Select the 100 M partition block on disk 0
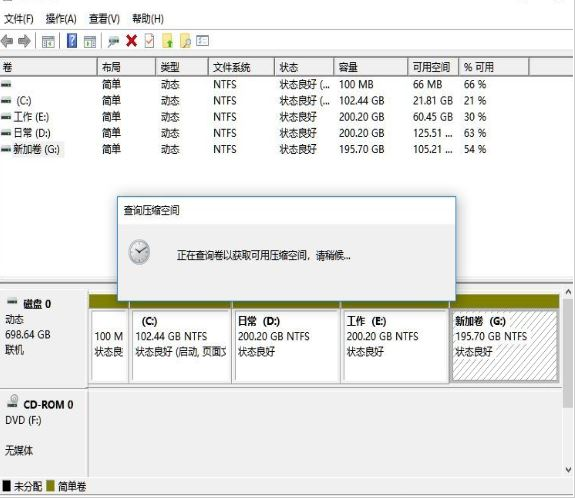The image size is (579, 500). (109, 345)
